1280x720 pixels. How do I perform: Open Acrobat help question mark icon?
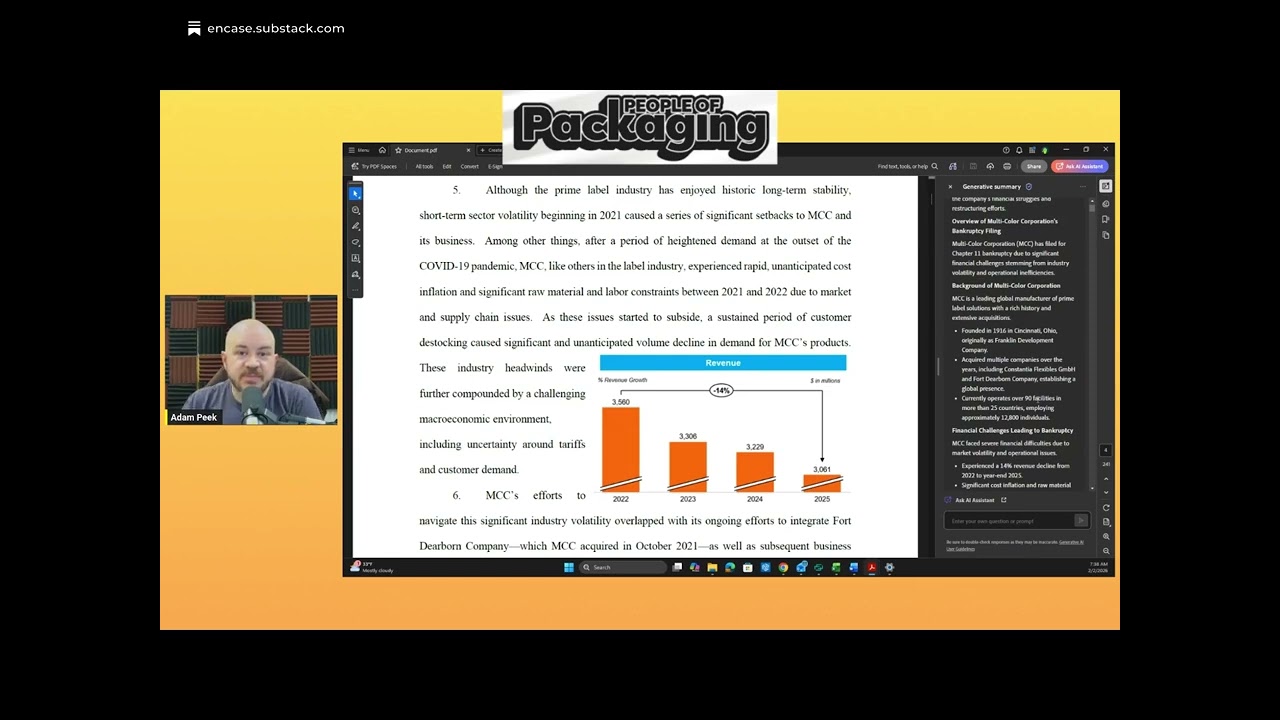1006,150
